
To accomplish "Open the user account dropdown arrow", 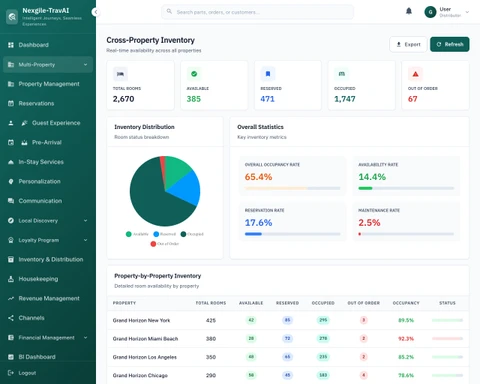I will point(467,12).
